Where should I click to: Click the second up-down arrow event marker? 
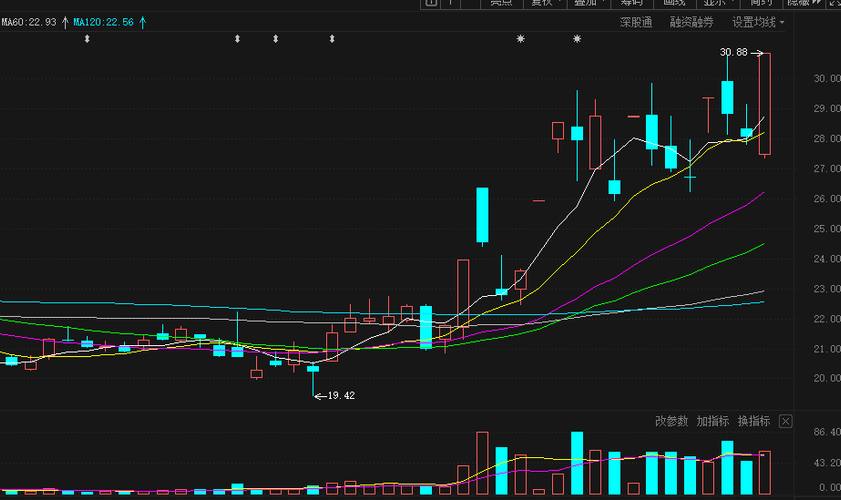237,39
